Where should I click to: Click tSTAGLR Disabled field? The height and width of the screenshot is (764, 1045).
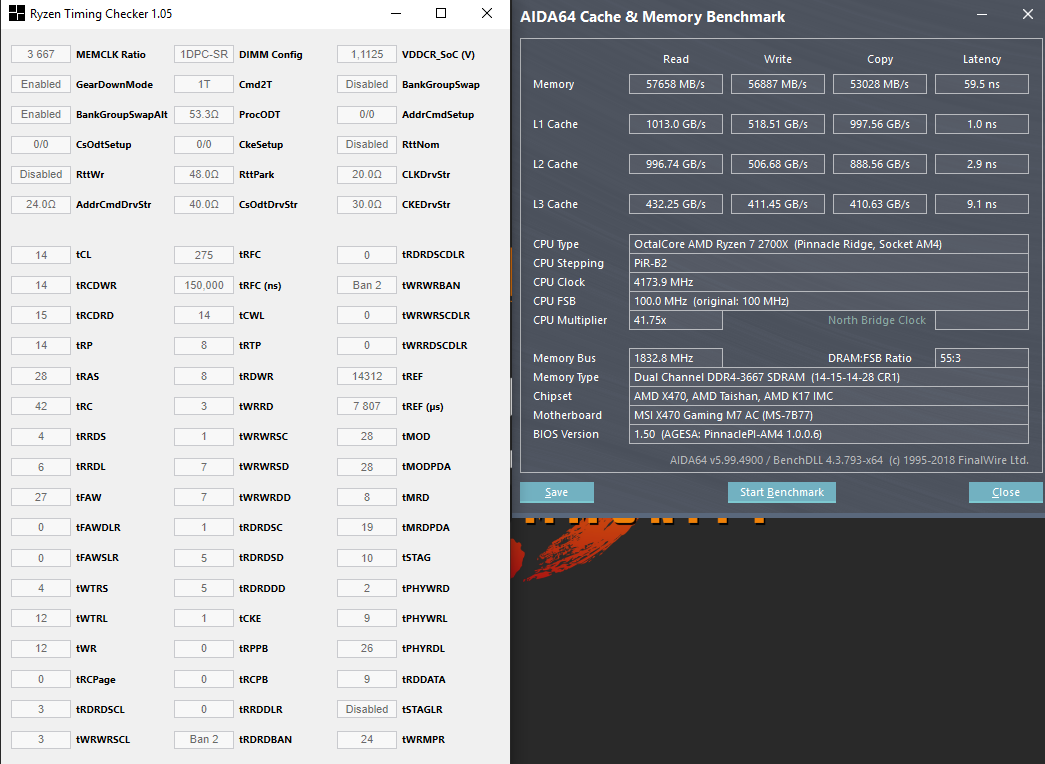(367, 709)
